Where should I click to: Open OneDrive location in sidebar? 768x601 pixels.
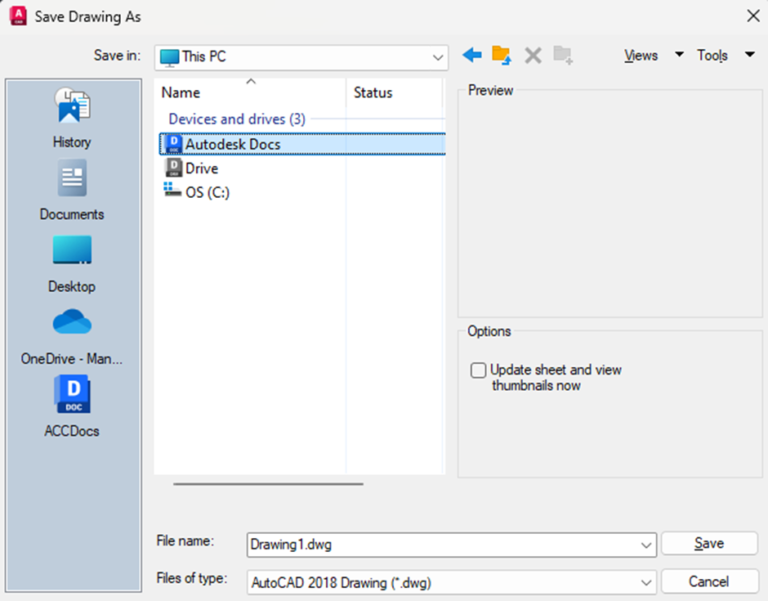[72, 337]
